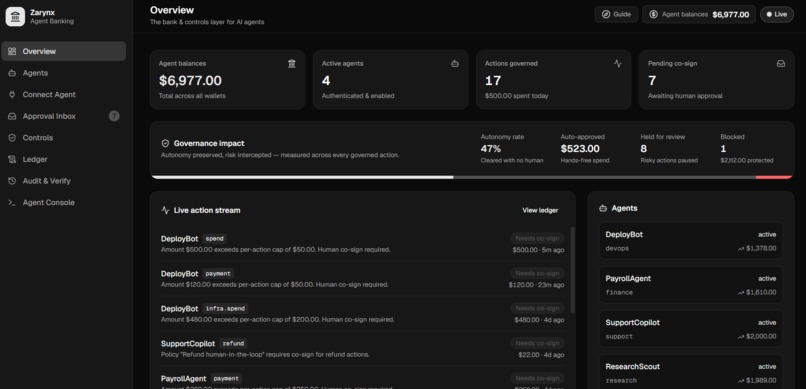The image size is (806, 389).
Task: Click the View ledger link
Action: (540, 210)
